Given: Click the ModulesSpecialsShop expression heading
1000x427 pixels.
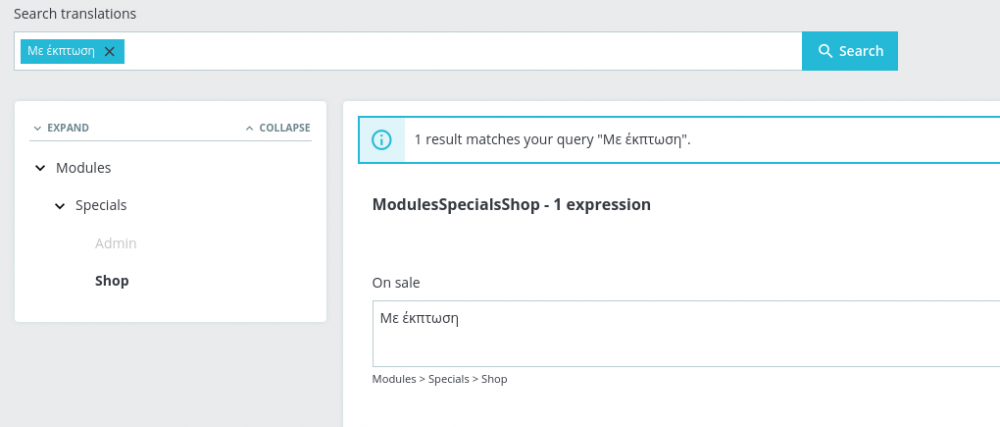Looking at the screenshot, I should (x=511, y=204).
